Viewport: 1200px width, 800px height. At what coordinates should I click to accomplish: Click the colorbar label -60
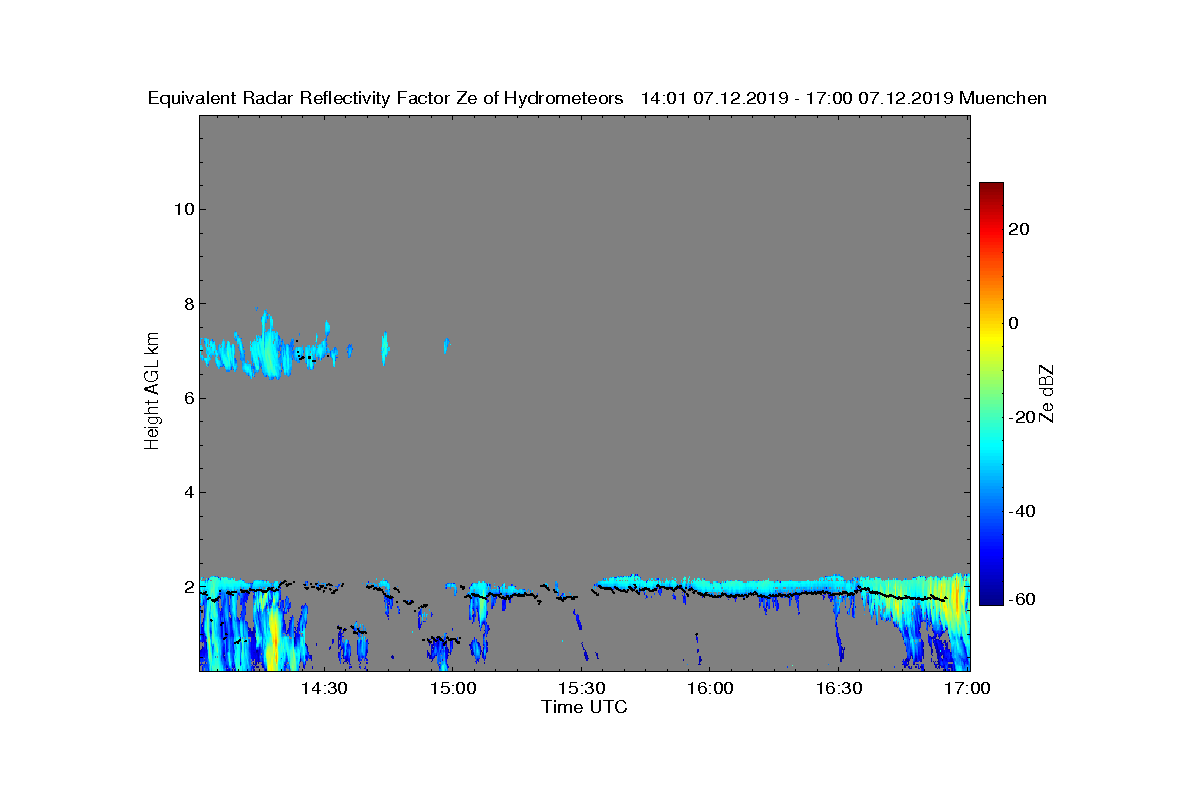1019,599
